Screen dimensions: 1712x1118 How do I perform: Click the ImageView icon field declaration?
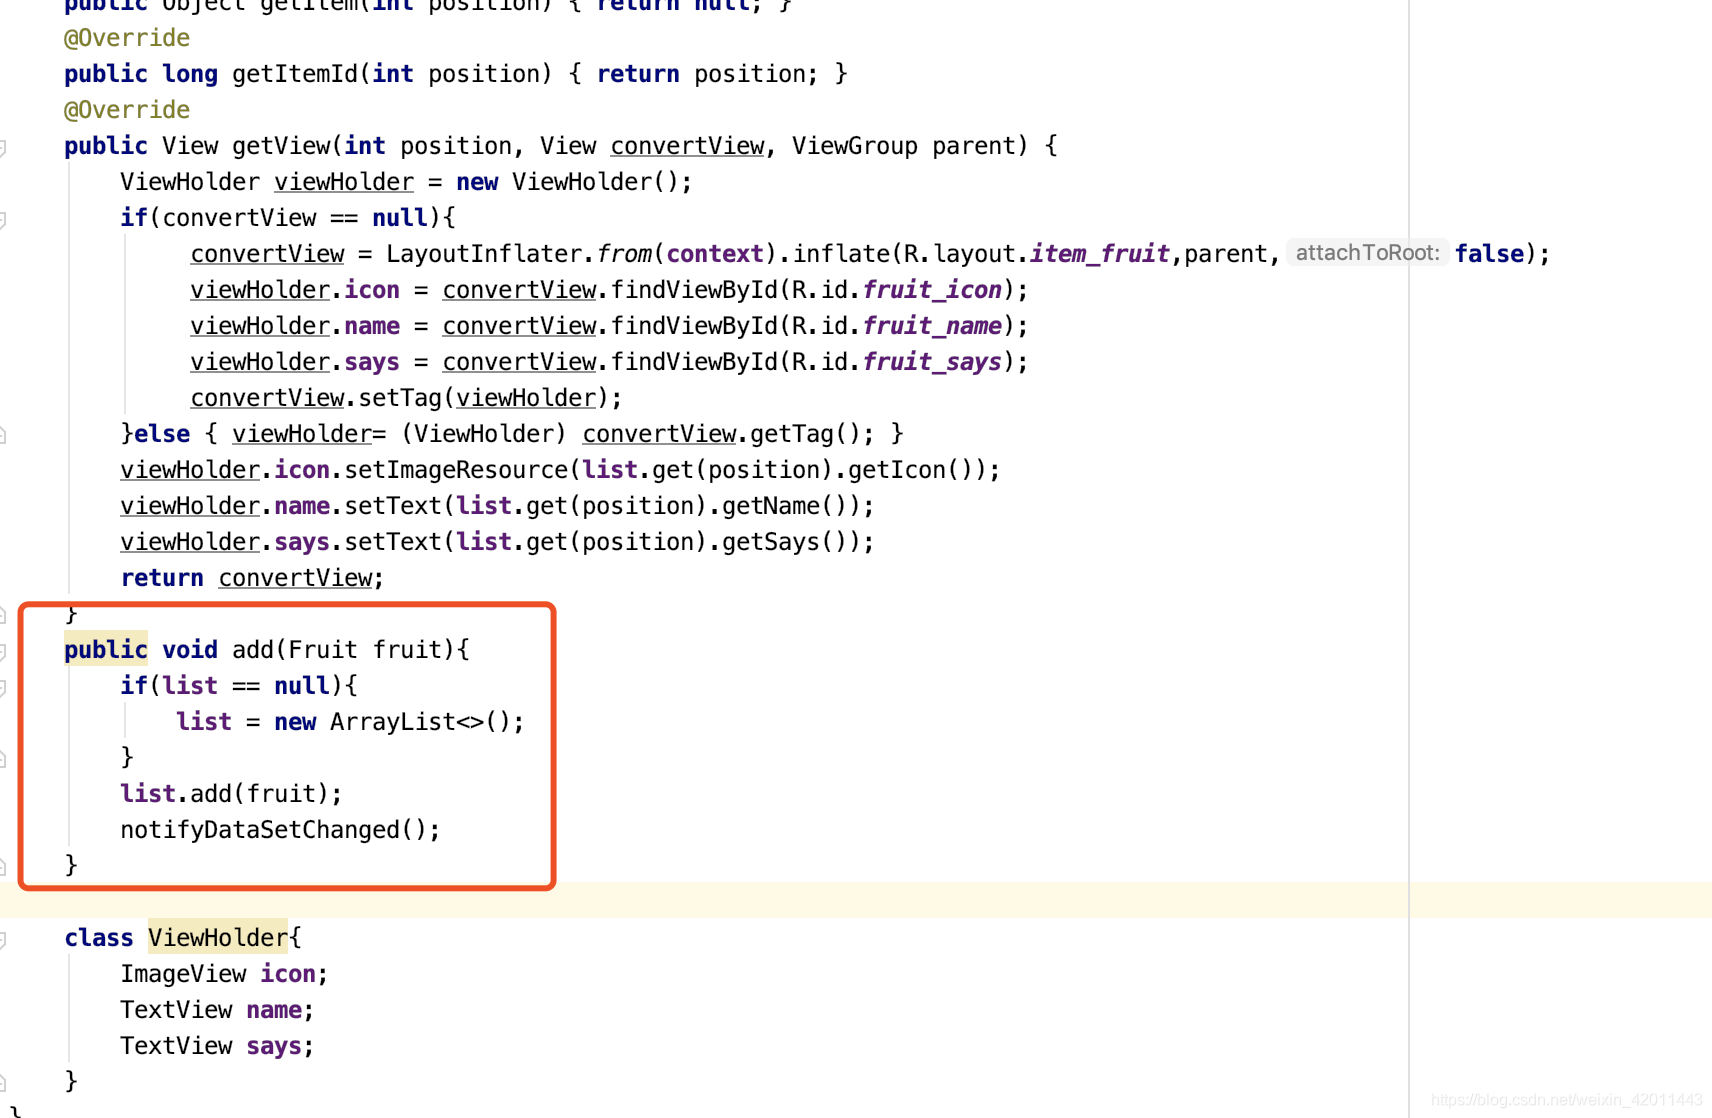[x=224, y=974]
